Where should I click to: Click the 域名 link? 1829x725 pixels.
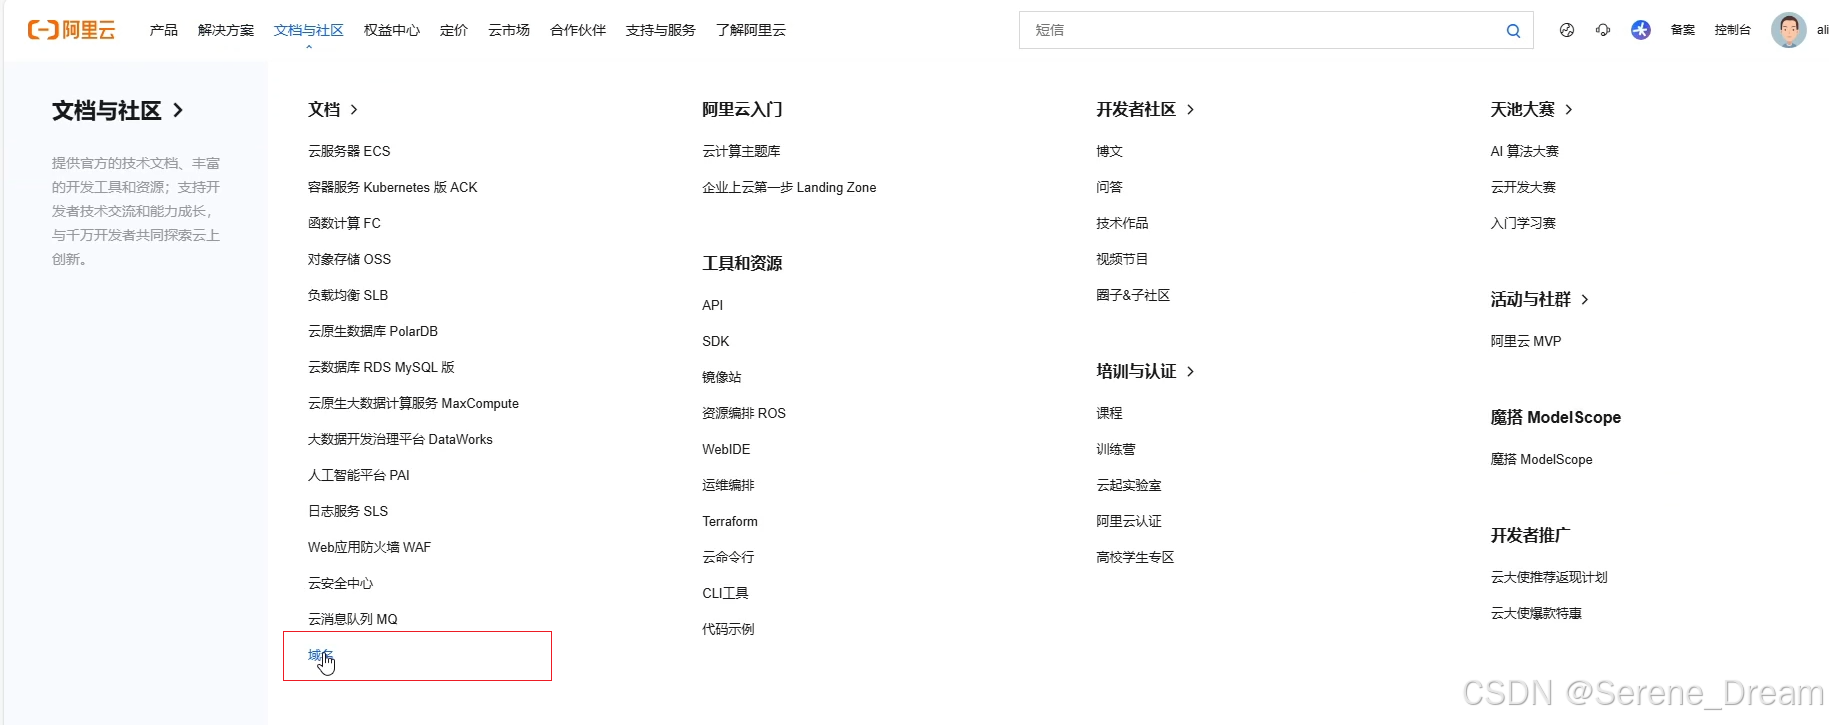pyautogui.click(x=320, y=655)
